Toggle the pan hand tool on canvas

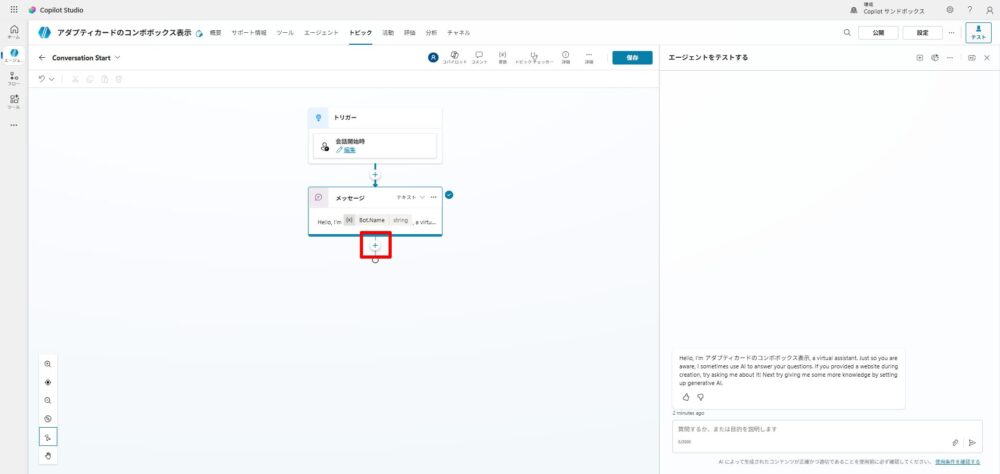(x=48, y=455)
